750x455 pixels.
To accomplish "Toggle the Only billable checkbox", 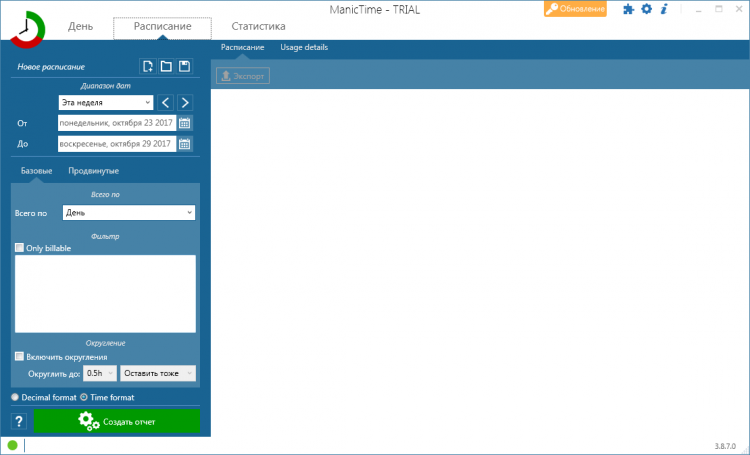I will click(x=19, y=247).
